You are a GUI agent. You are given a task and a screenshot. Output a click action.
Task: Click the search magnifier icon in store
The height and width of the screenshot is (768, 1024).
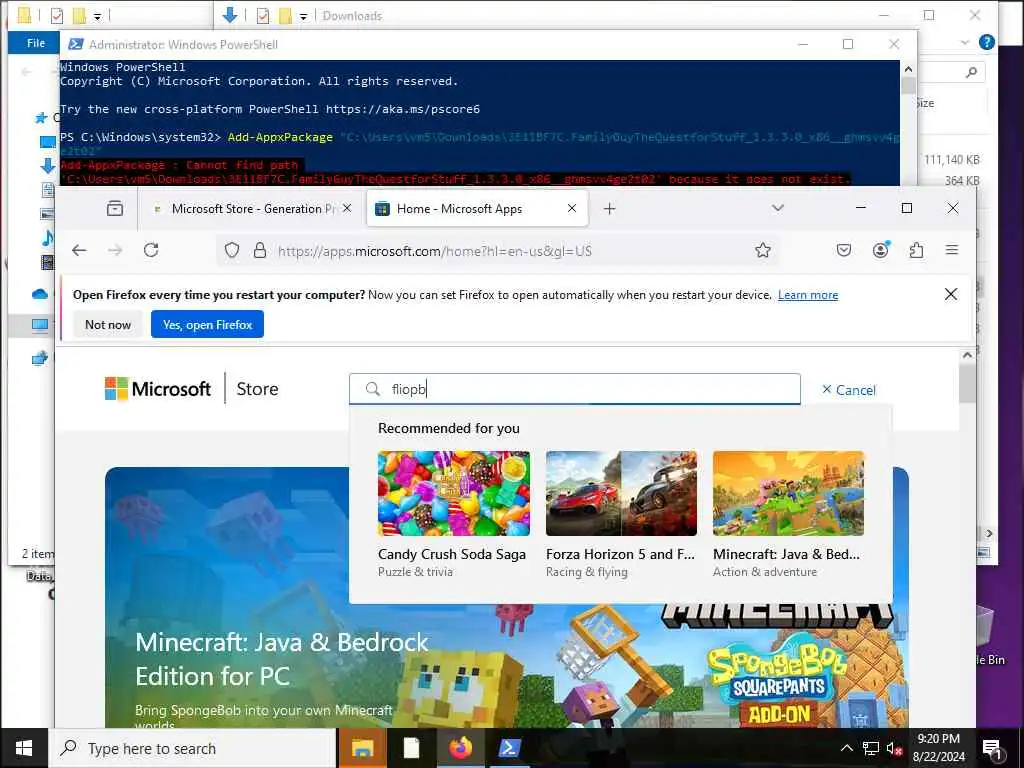pos(373,389)
